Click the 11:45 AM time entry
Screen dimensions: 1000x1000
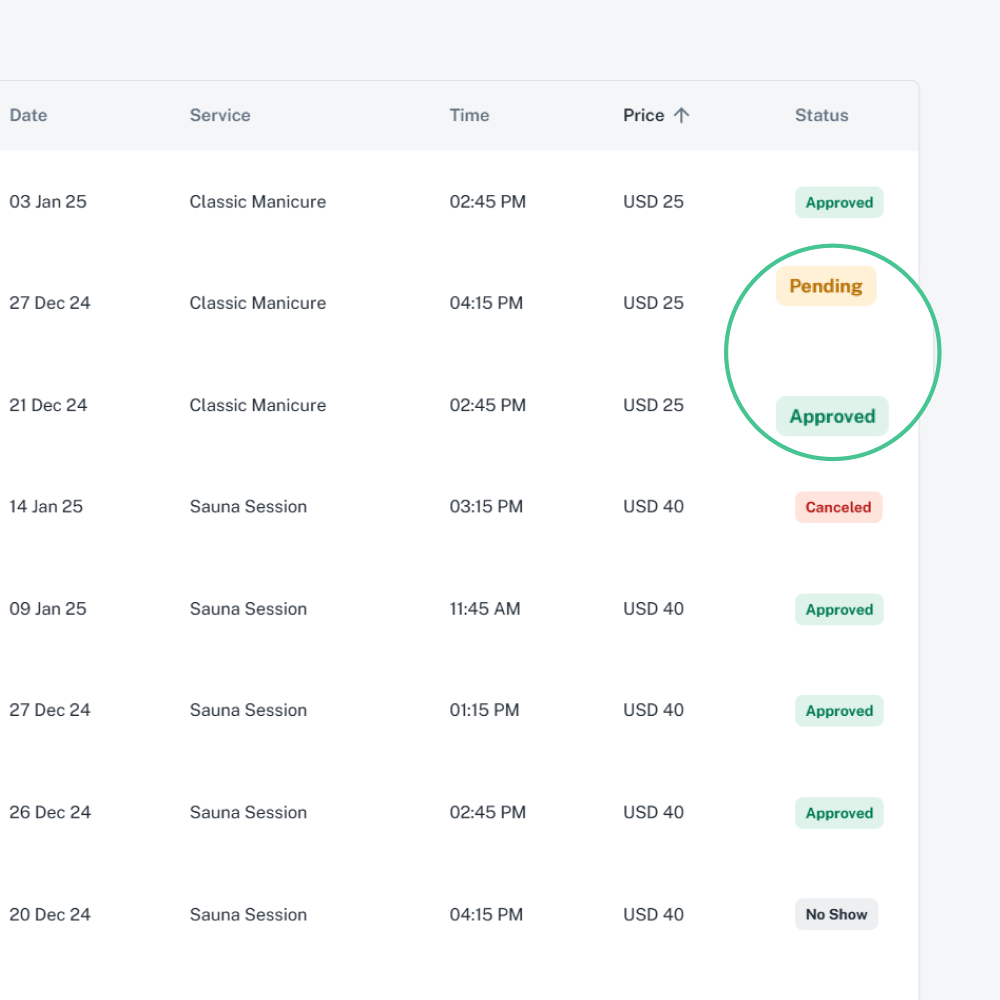[x=485, y=609]
